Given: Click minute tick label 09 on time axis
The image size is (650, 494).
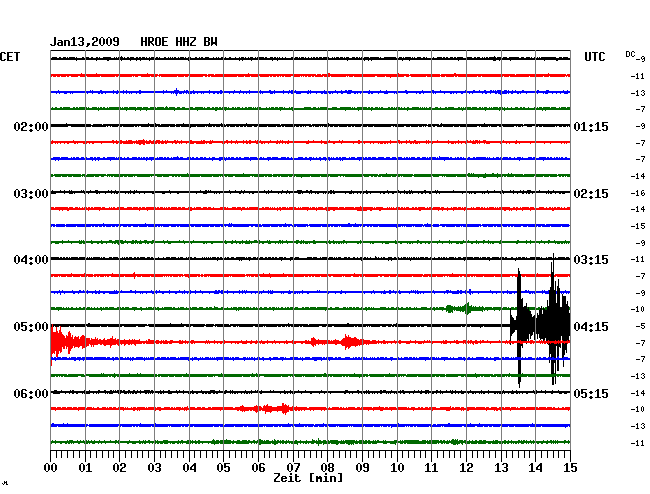Looking at the screenshot, I should point(362,467).
